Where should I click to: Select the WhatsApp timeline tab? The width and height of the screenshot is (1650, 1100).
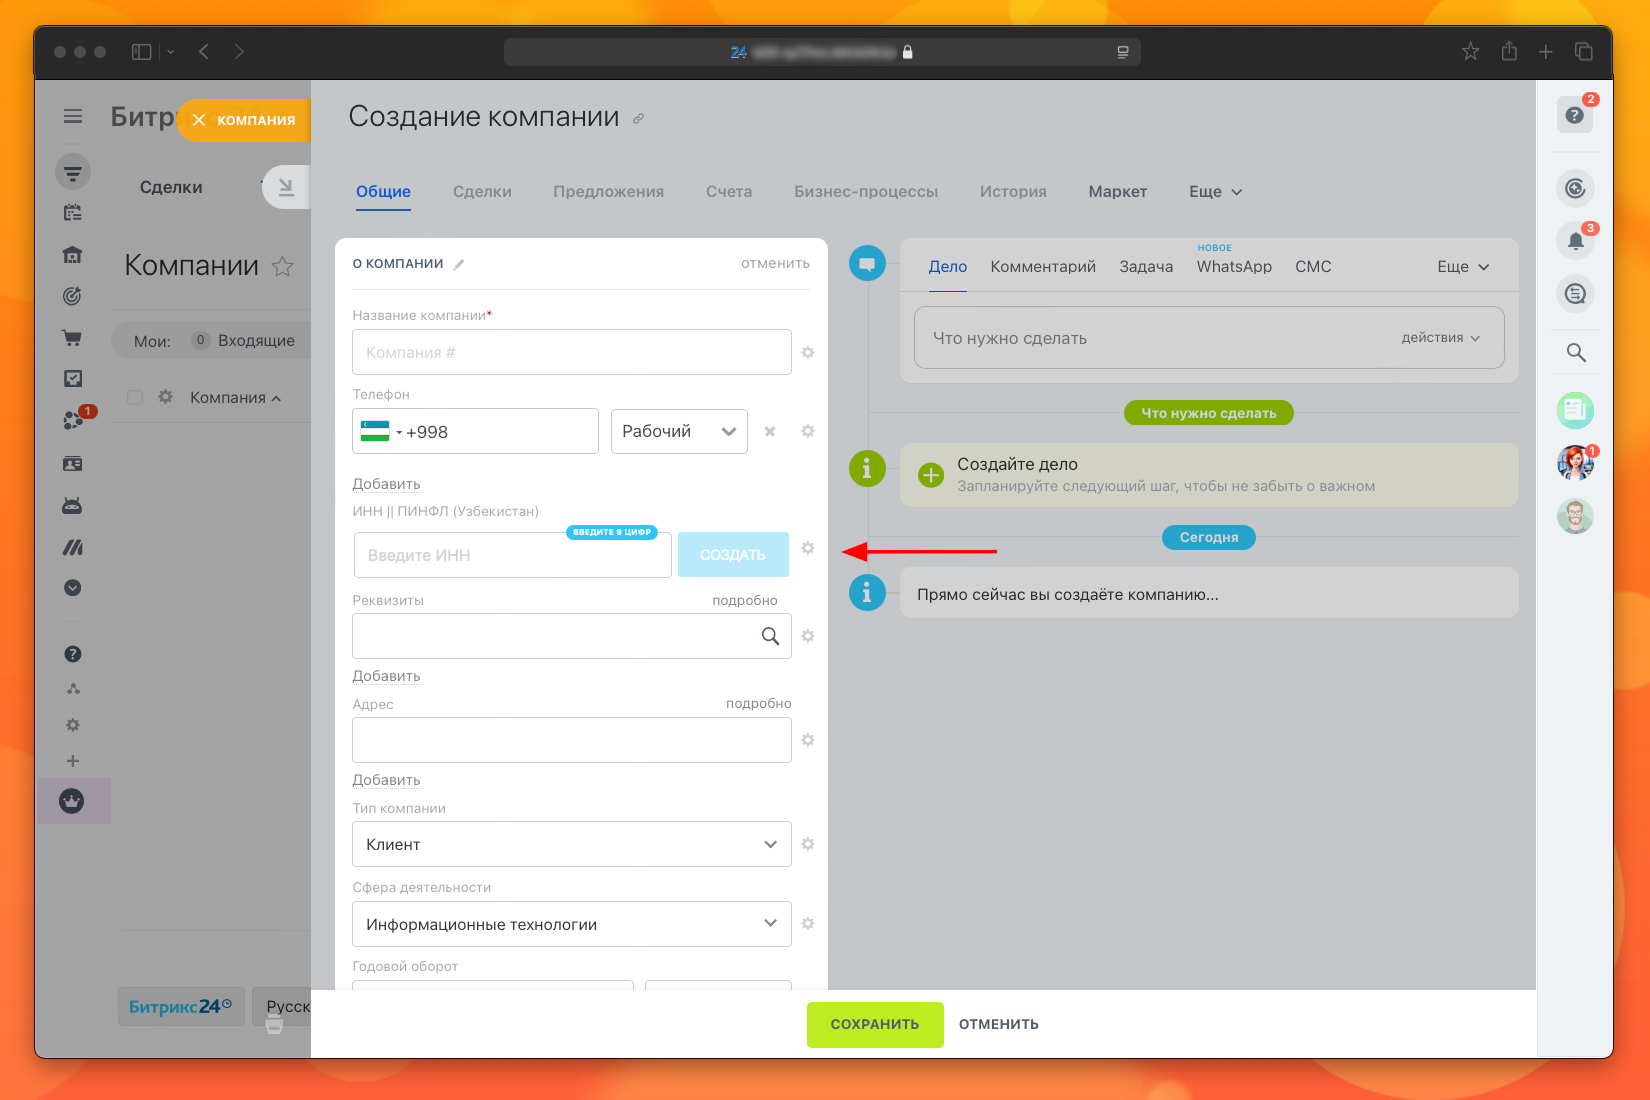click(x=1234, y=267)
